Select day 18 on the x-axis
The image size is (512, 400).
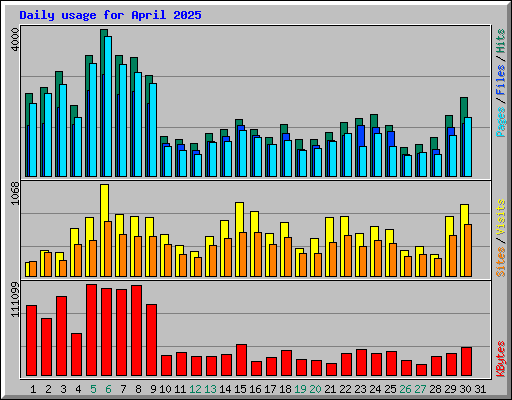coord(285,389)
